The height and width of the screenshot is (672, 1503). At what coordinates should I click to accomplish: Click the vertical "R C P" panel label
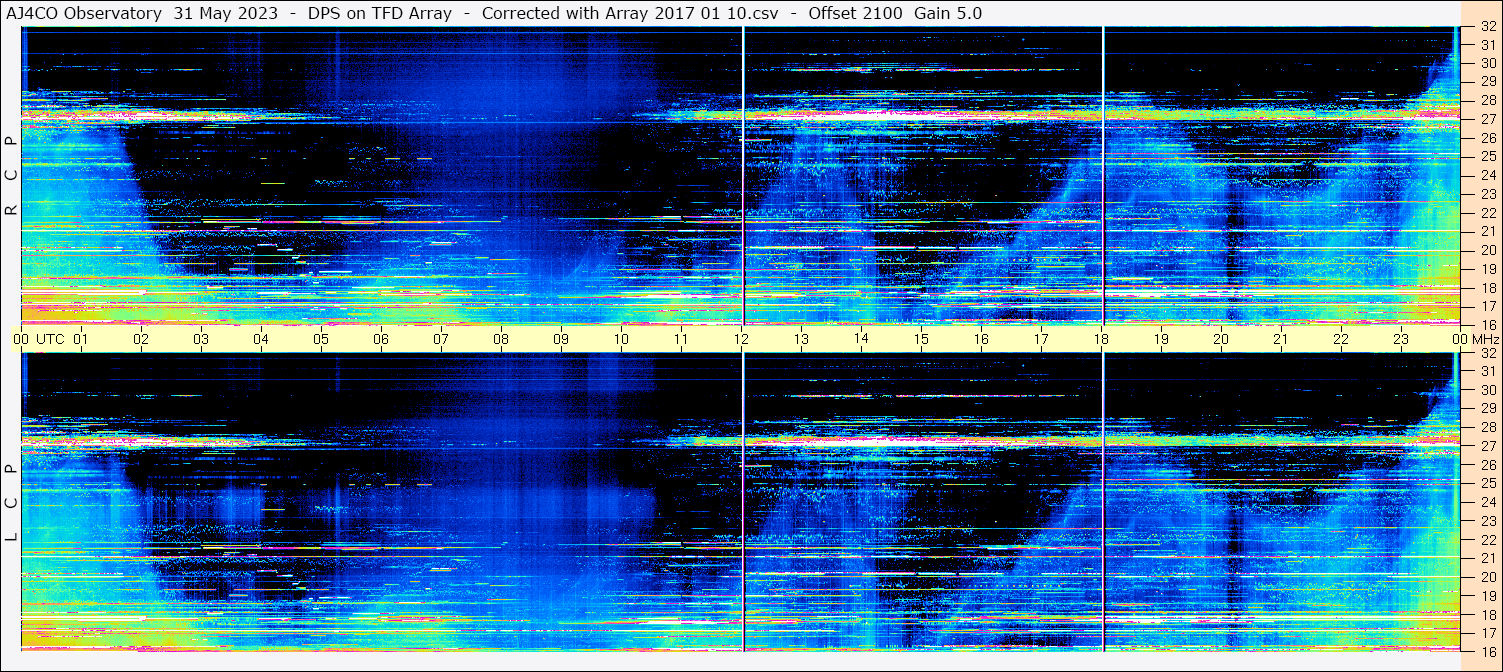pos(11,176)
